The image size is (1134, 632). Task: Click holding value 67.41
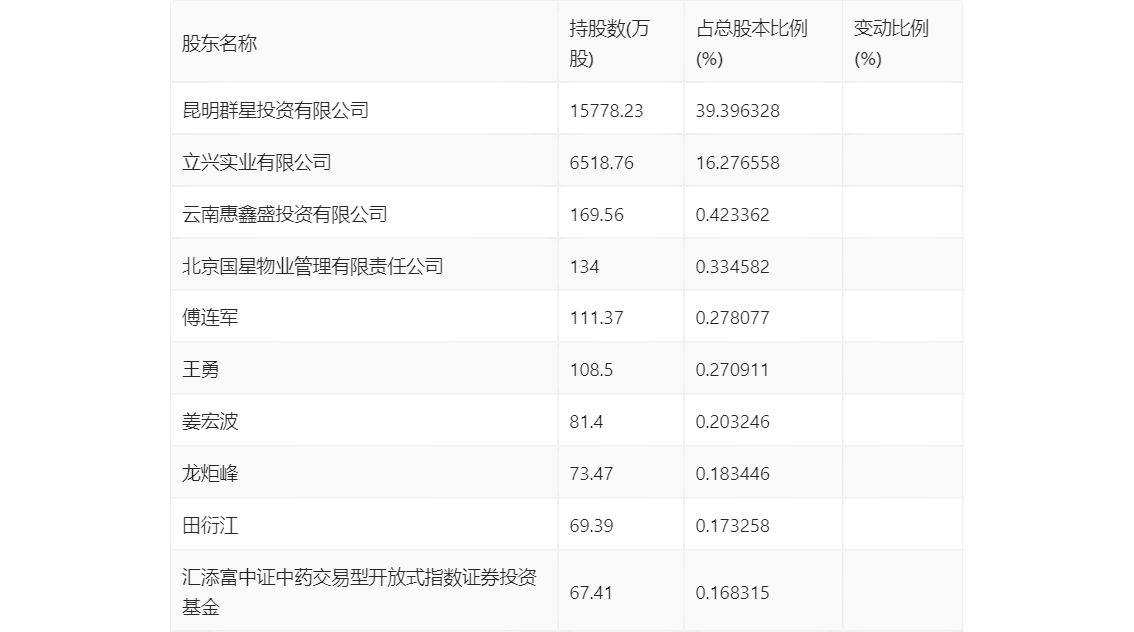click(x=591, y=593)
